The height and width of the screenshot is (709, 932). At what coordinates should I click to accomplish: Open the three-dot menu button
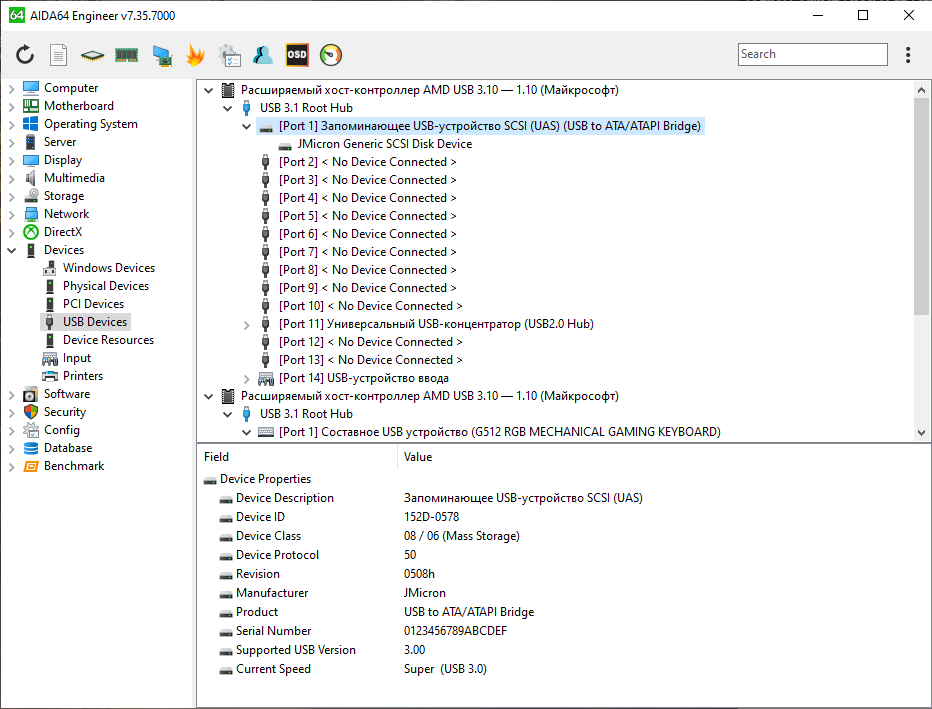(908, 55)
